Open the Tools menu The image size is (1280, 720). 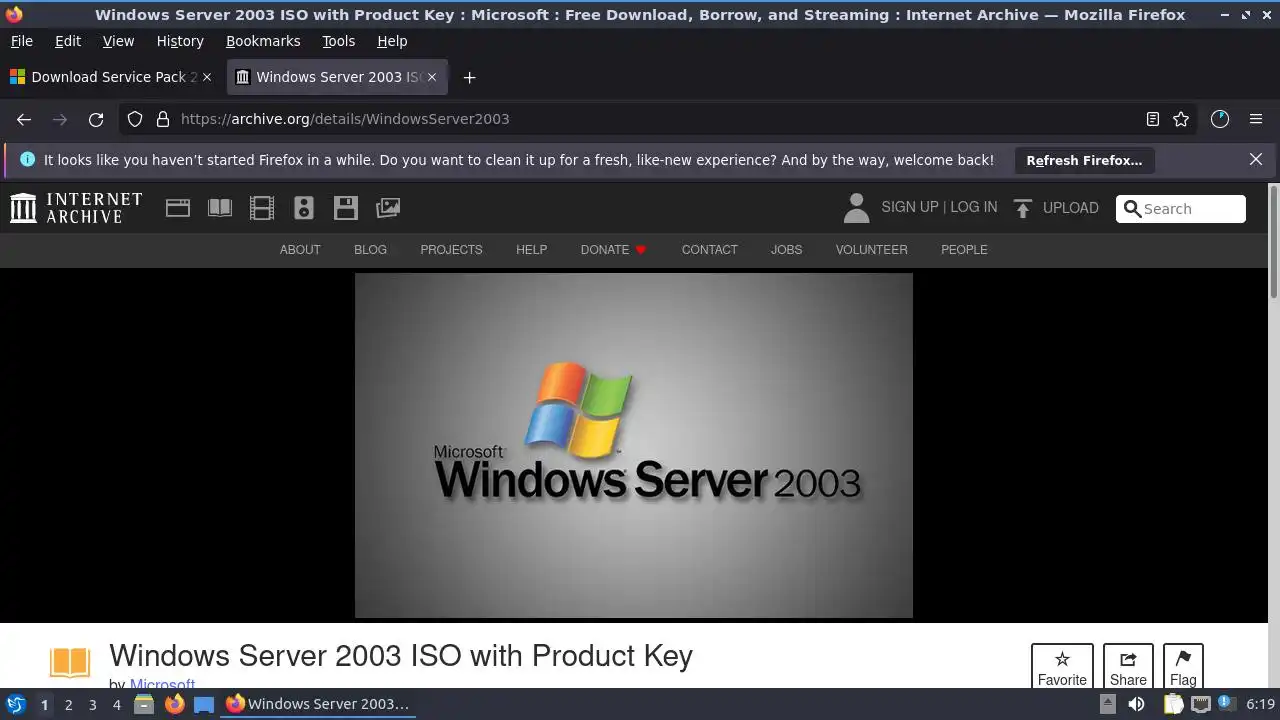[338, 41]
